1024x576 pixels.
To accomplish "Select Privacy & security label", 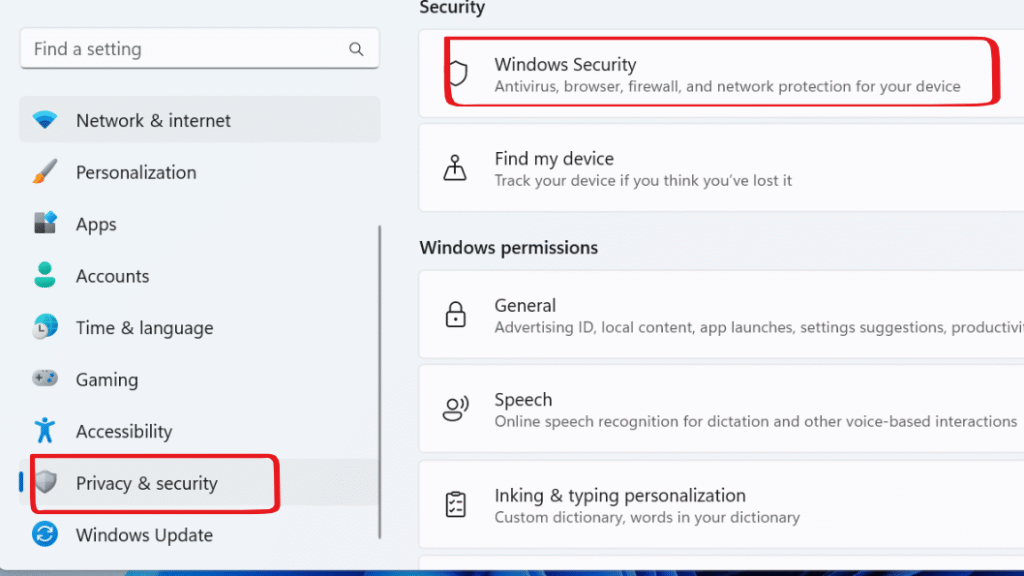I will point(146,483).
